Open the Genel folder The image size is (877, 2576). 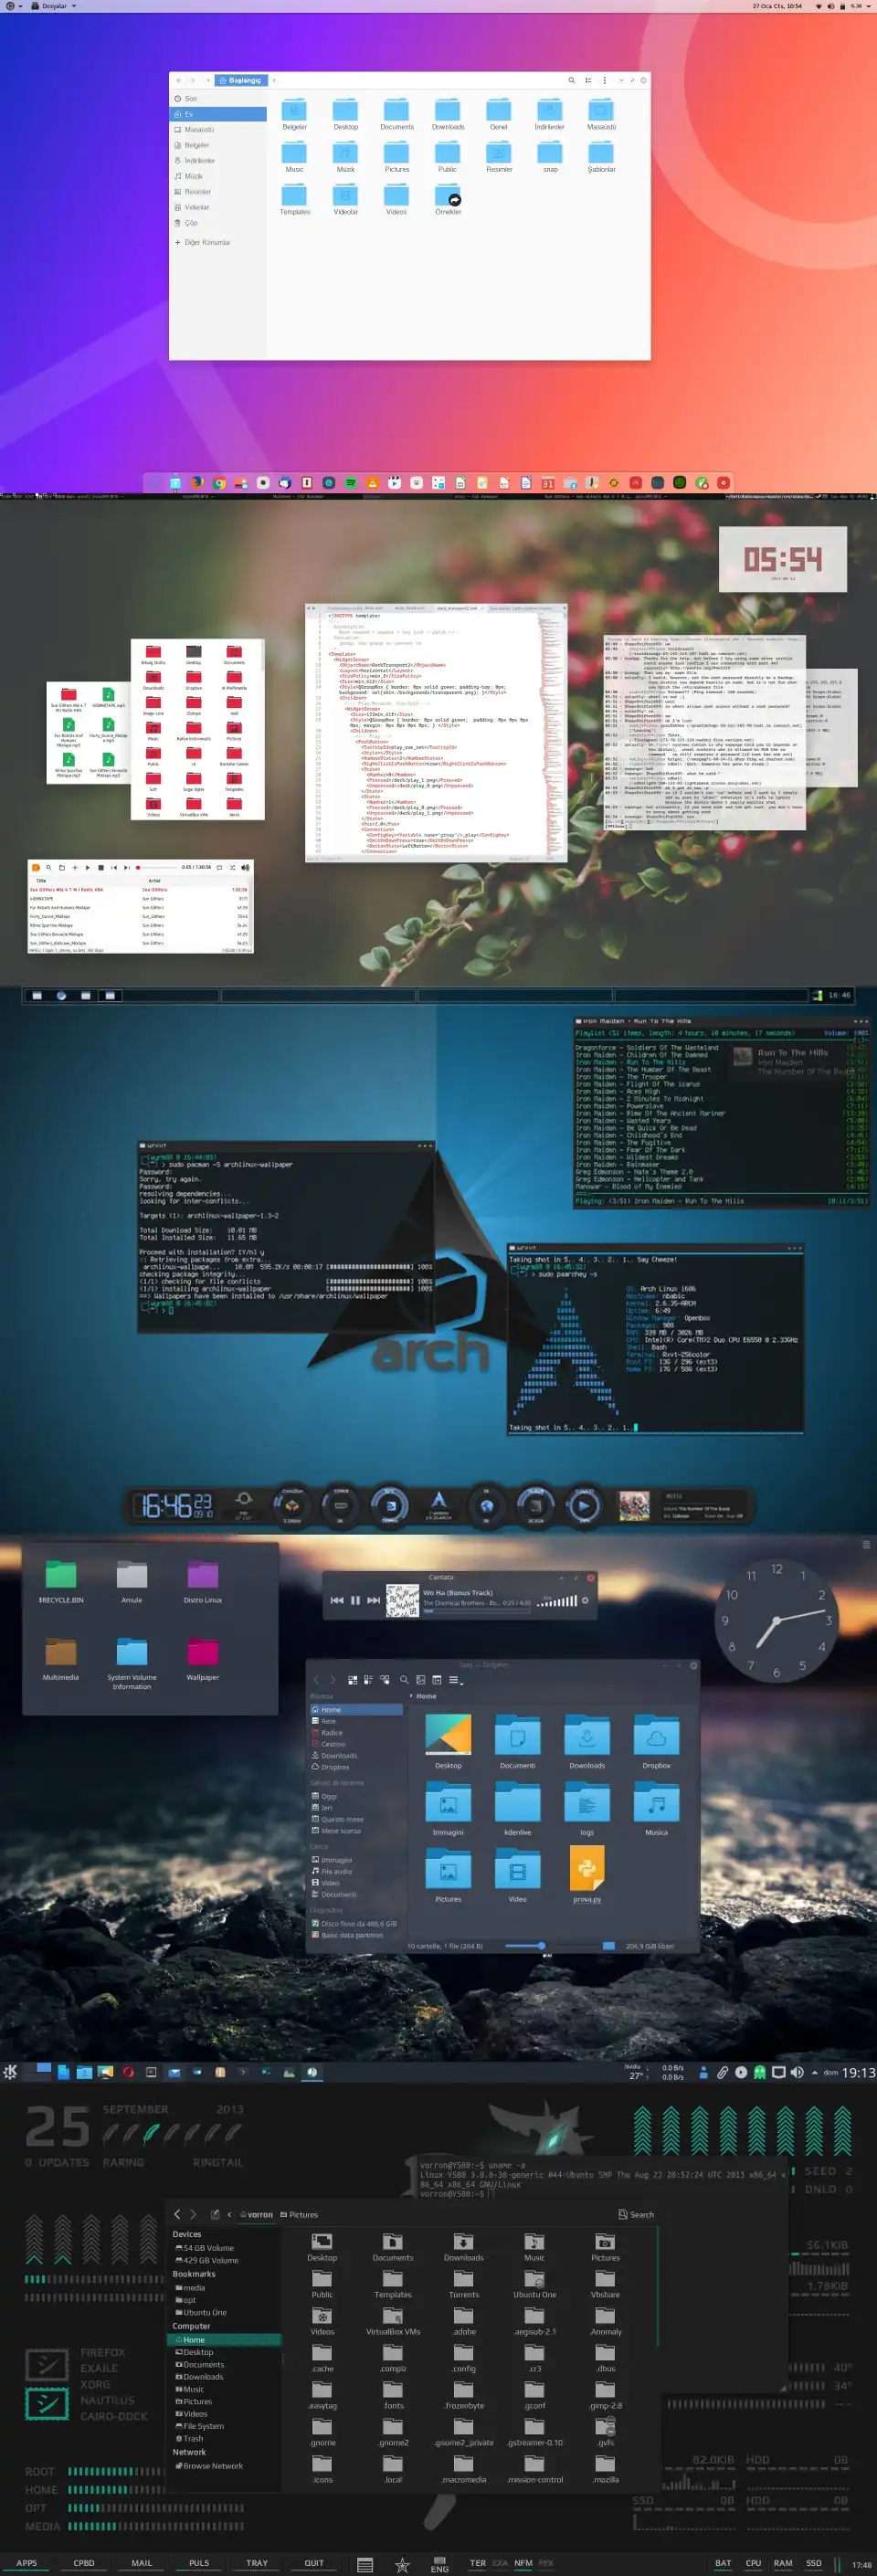(498, 114)
